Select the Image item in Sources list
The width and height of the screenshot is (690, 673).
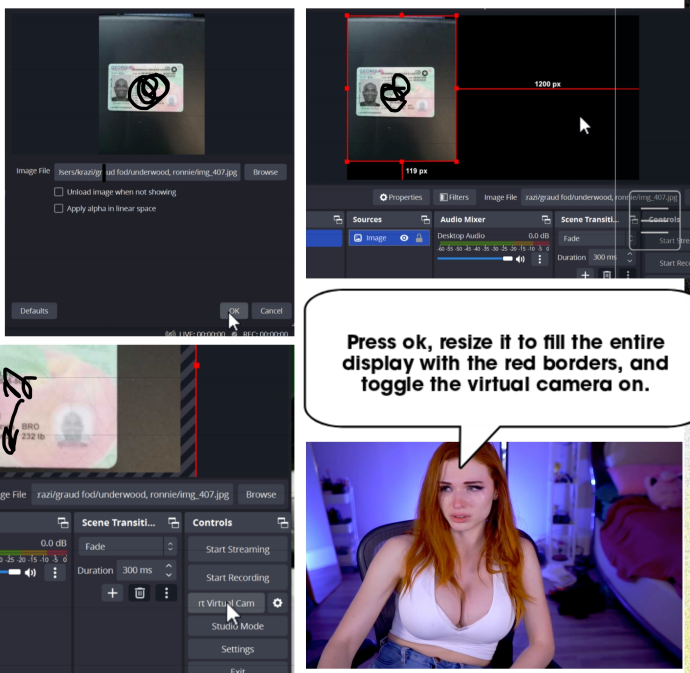click(x=375, y=238)
